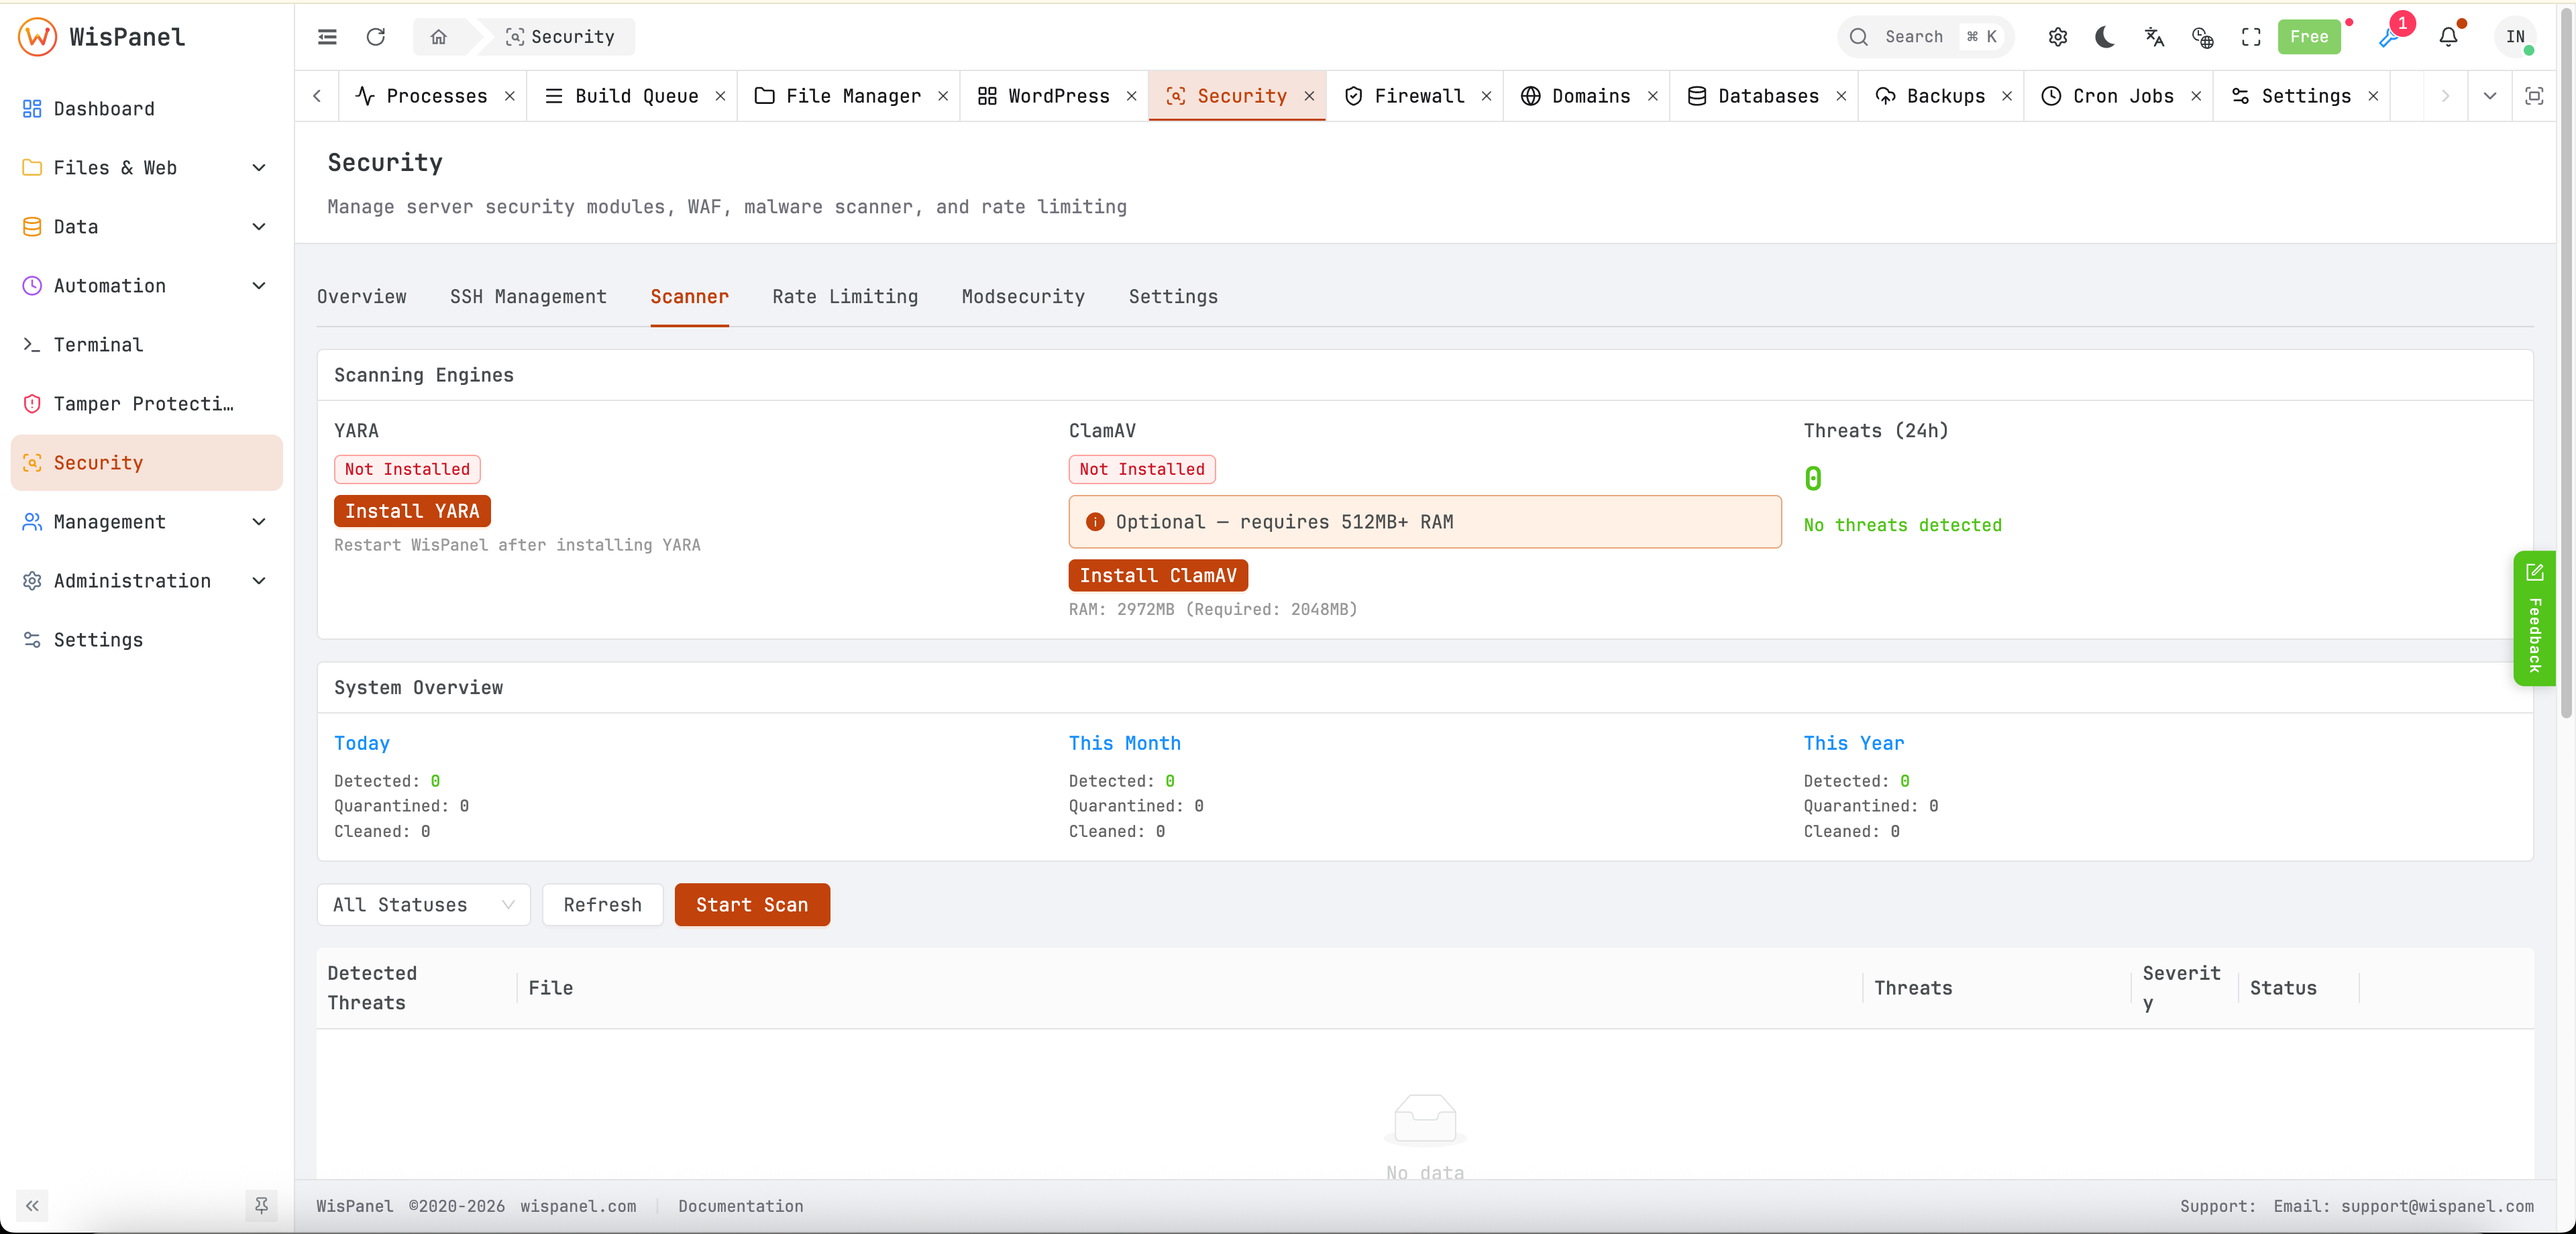
Task: Open Terminal from the sidebar
Action: 146,344
